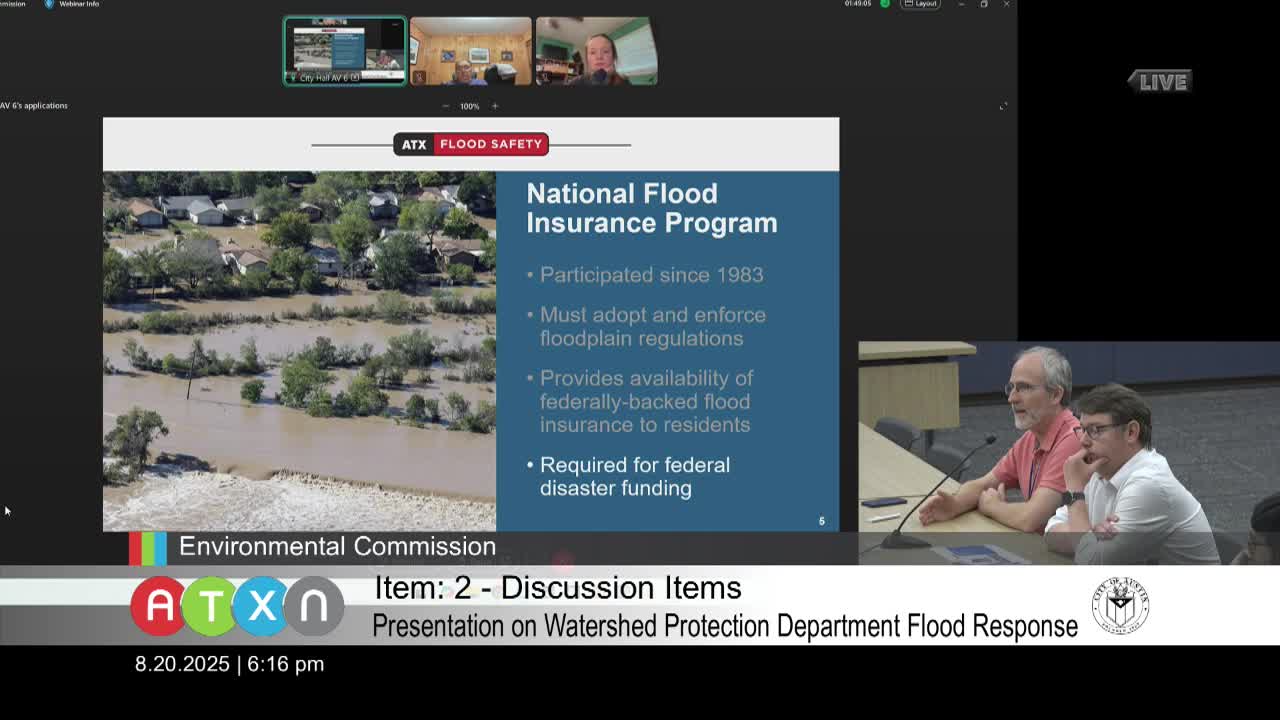Image resolution: width=1280 pixels, height=720 pixels.
Task: Click the 'AV 6's applications' label
Action: coord(34,106)
